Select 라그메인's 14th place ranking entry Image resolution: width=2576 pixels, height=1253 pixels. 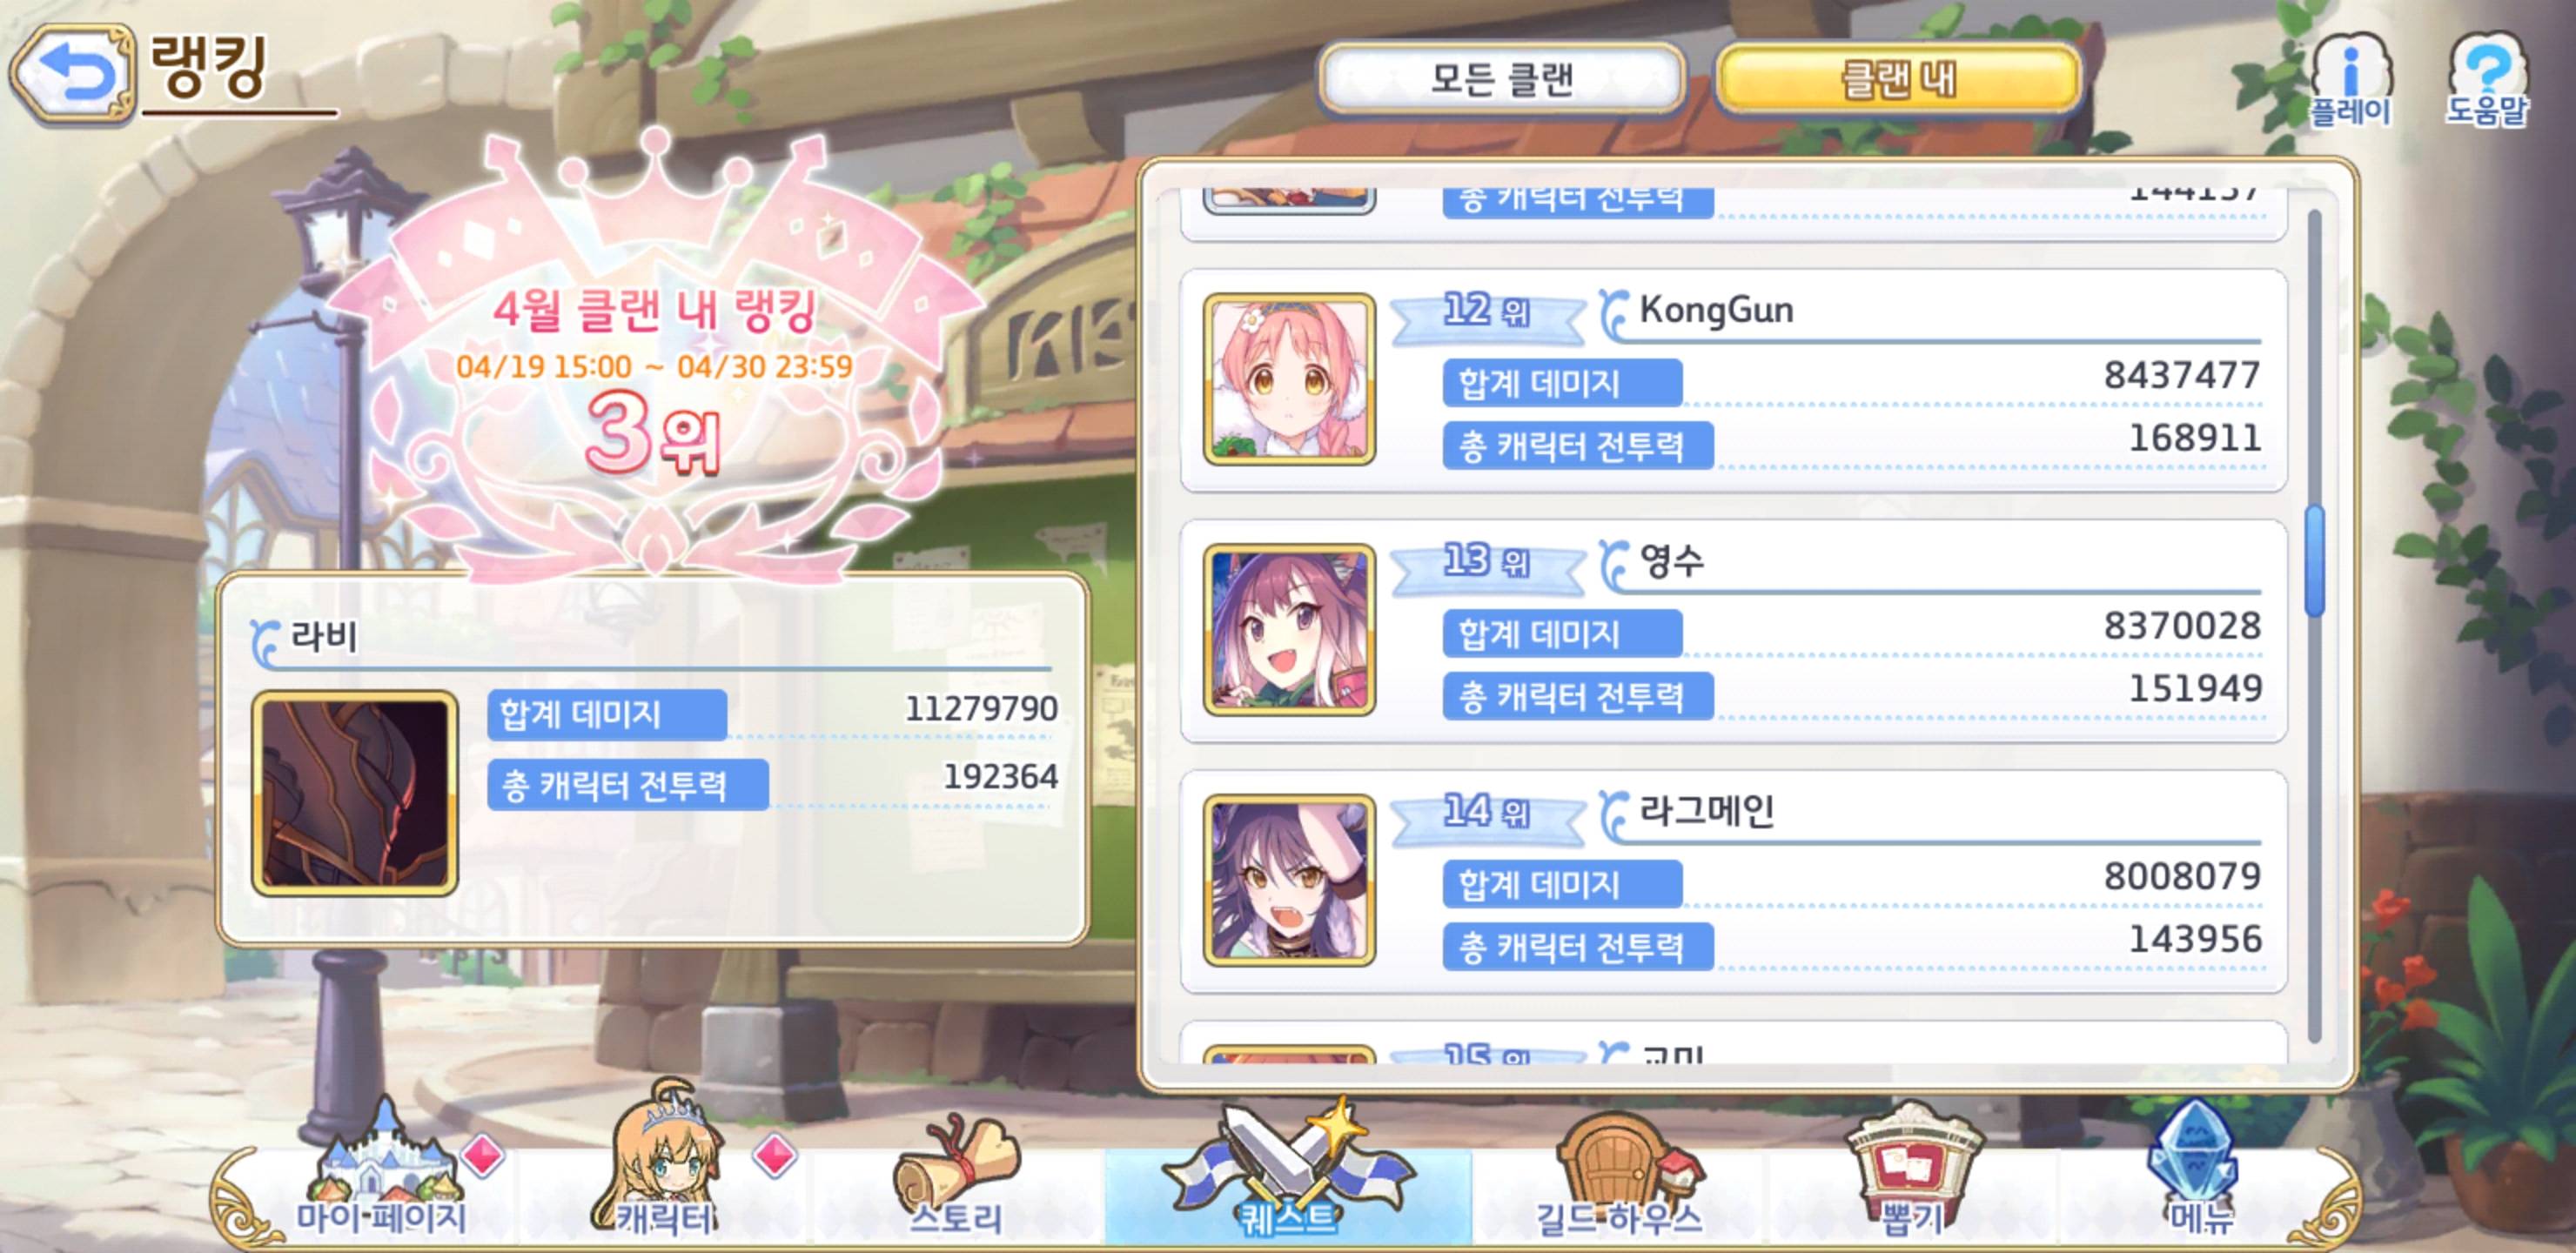(x=1734, y=881)
